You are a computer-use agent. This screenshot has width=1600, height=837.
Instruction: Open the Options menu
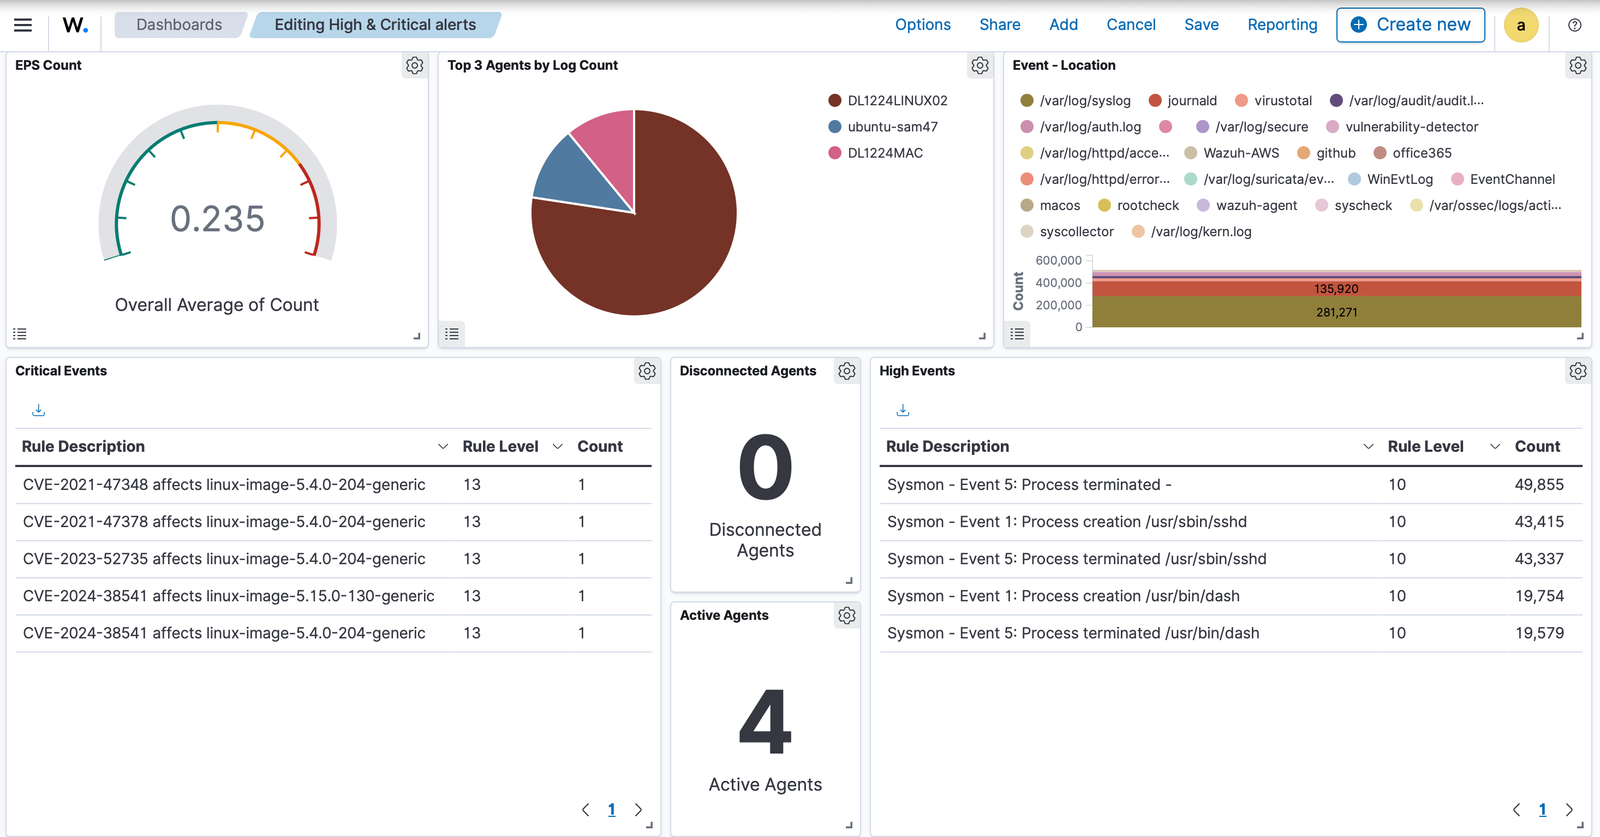(922, 25)
